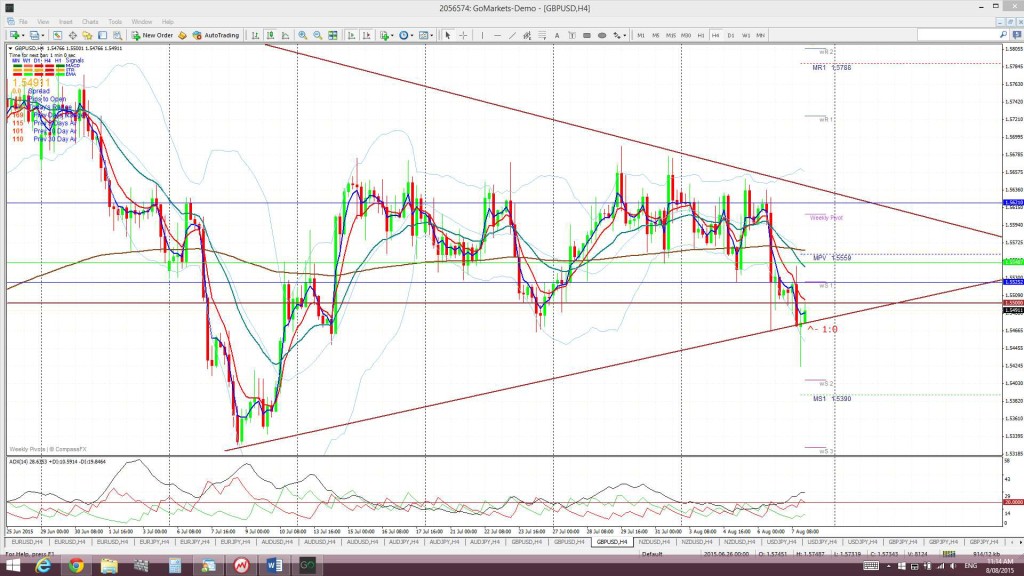
Task: Switch timeframe to MN
Action: (x=761, y=35)
